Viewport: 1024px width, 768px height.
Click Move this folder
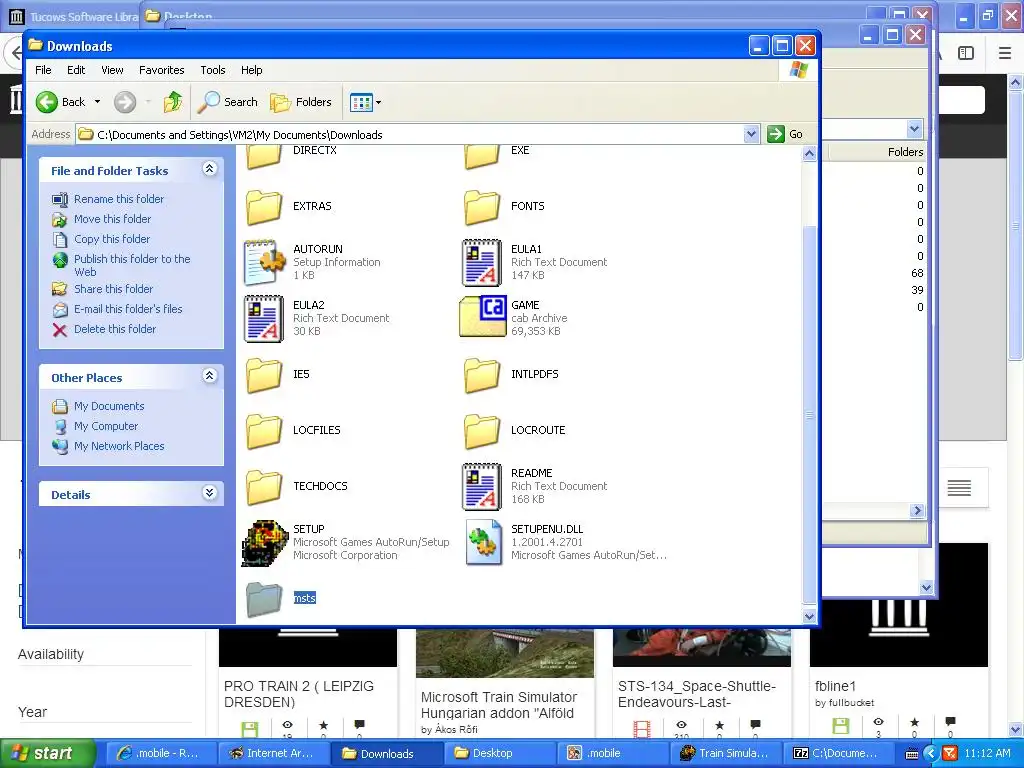[112, 219]
